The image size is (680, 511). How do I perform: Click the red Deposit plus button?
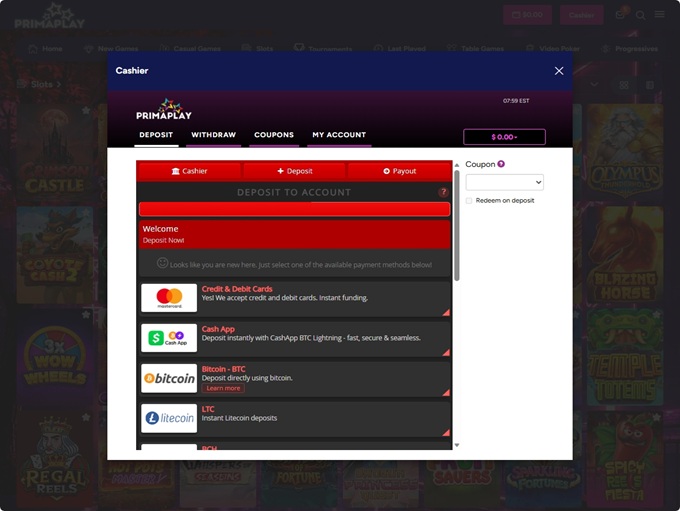(x=294, y=171)
